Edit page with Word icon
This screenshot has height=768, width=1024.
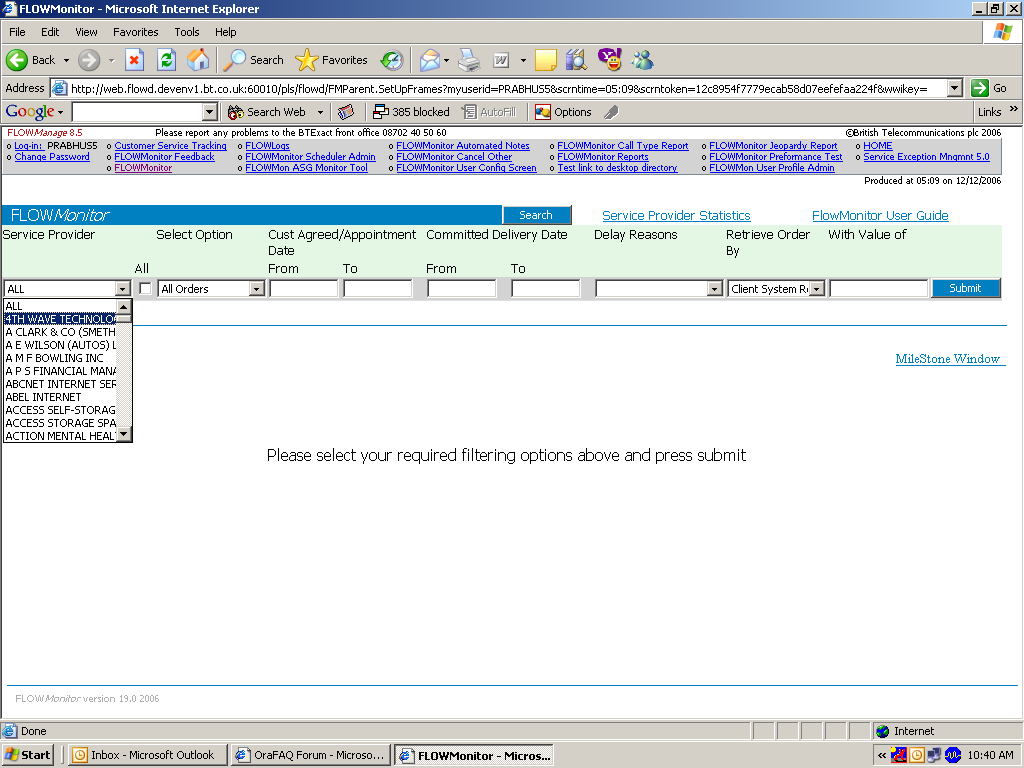click(501, 60)
